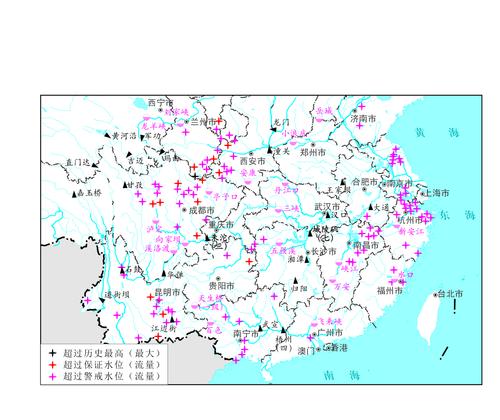500x420 pixels.
Task: Click the 丹江口 reservoir label
Action: coord(286,190)
